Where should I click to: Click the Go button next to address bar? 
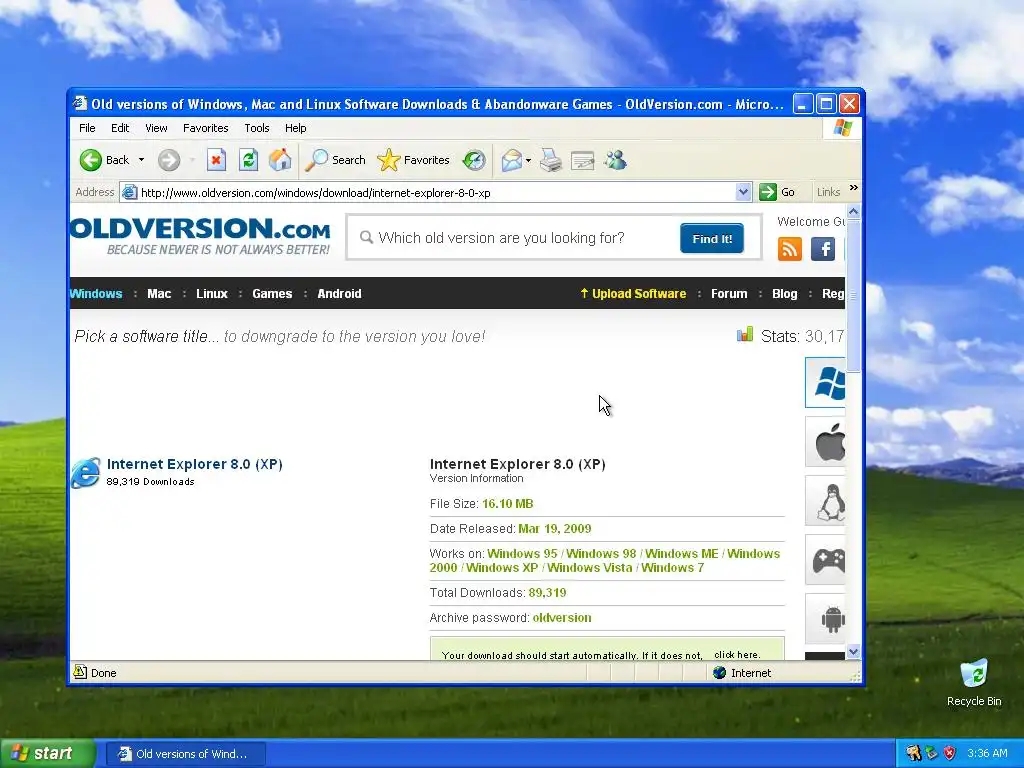coord(777,192)
